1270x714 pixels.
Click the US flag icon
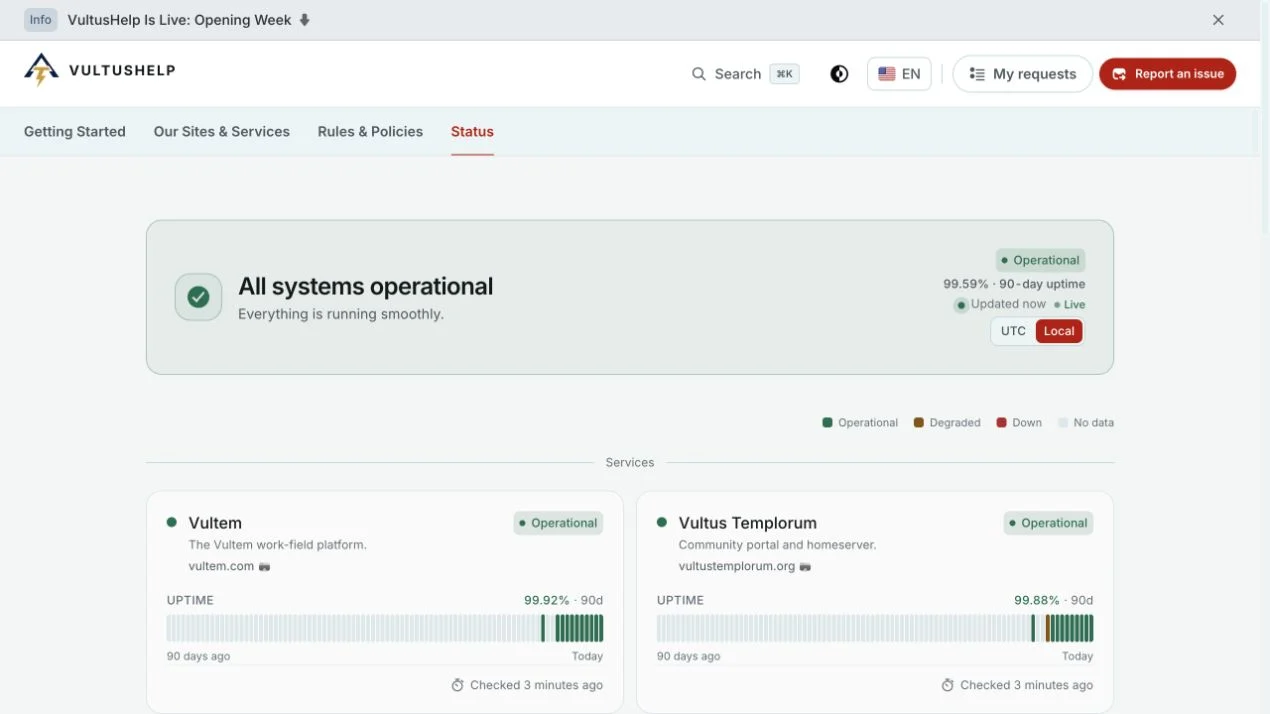point(886,74)
